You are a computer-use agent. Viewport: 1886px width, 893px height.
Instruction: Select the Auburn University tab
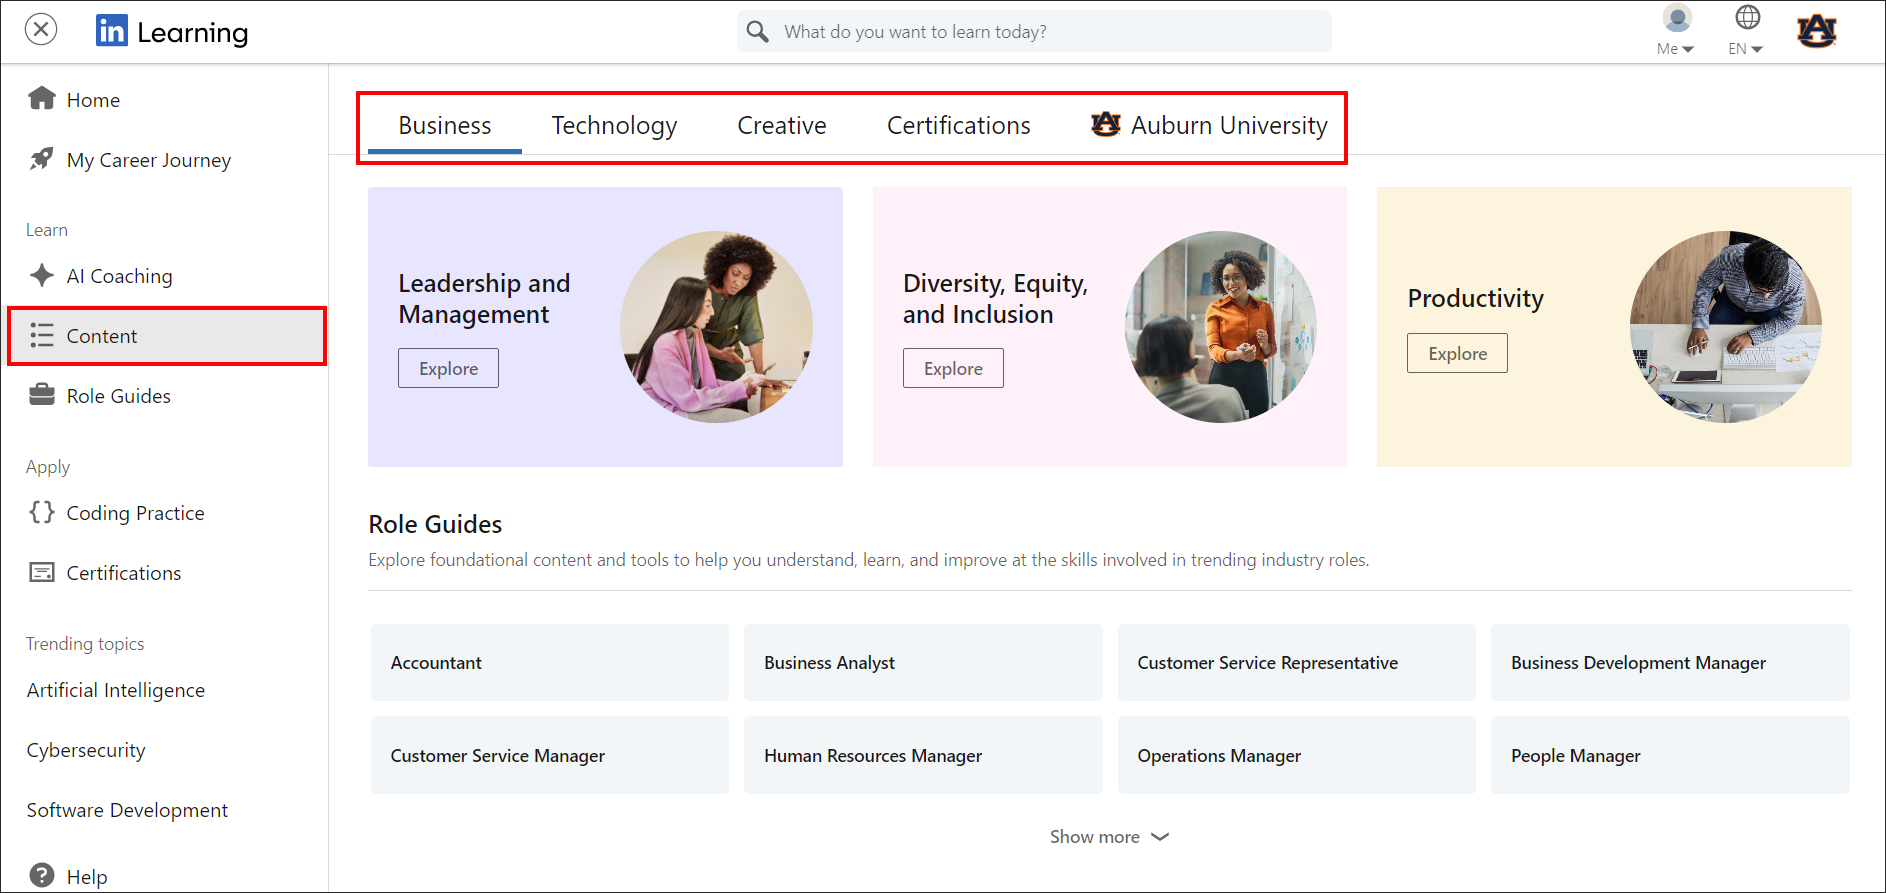tap(1209, 126)
